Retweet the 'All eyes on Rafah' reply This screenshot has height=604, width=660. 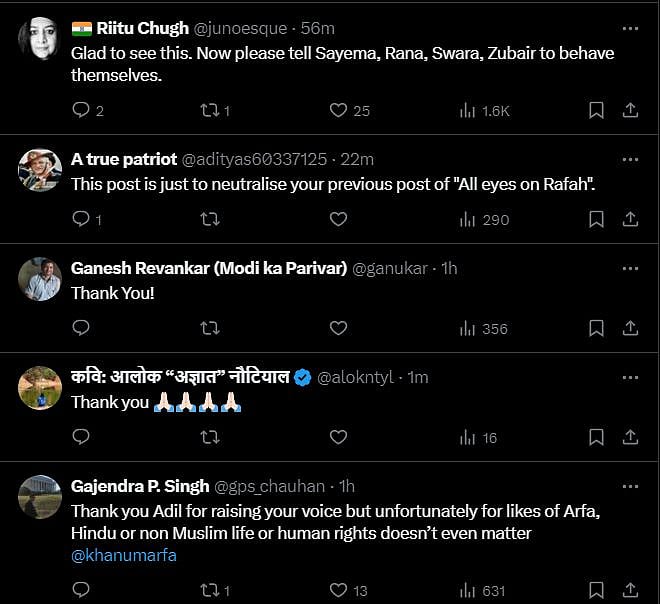(210, 219)
